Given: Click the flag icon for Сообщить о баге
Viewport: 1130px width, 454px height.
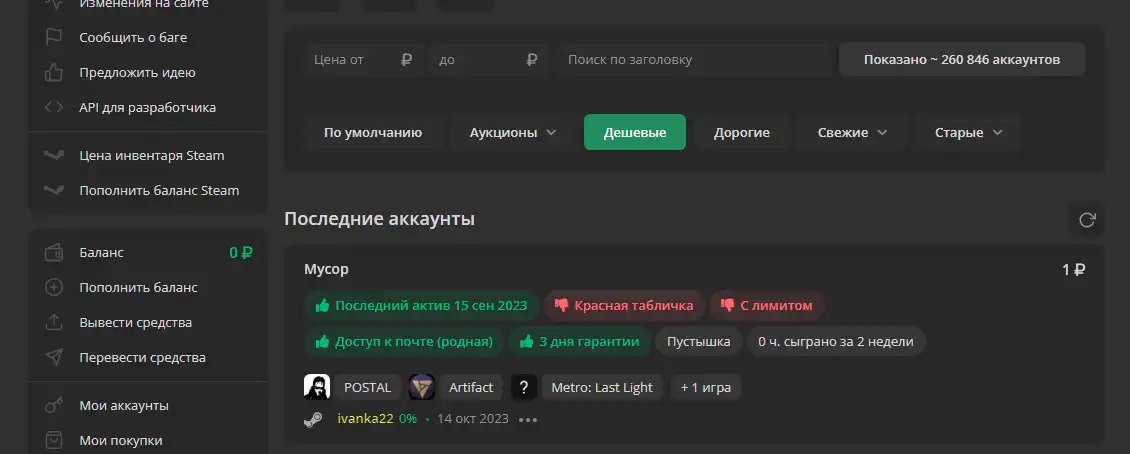Looking at the screenshot, I should (x=54, y=38).
